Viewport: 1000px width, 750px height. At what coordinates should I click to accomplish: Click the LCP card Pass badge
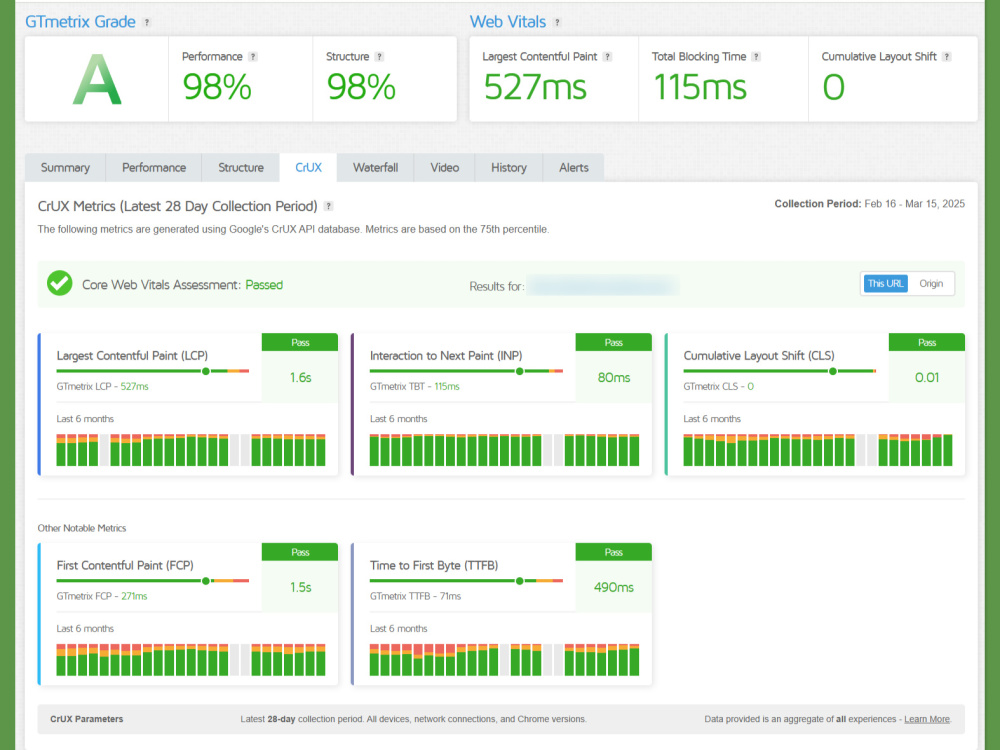[x=300, y=342]
